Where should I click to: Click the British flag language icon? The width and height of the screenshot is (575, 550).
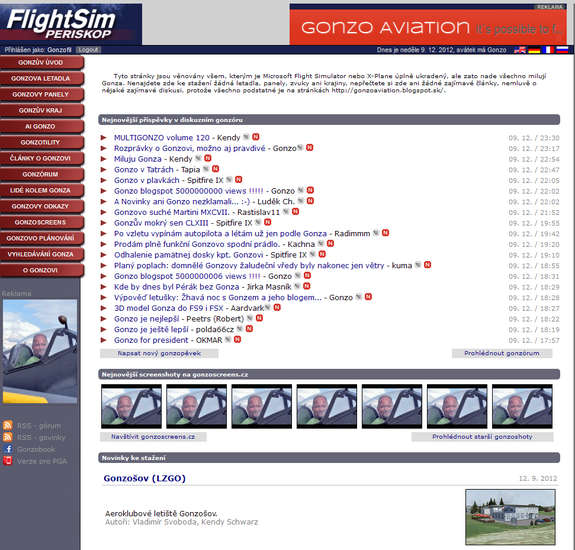(520, 50)
